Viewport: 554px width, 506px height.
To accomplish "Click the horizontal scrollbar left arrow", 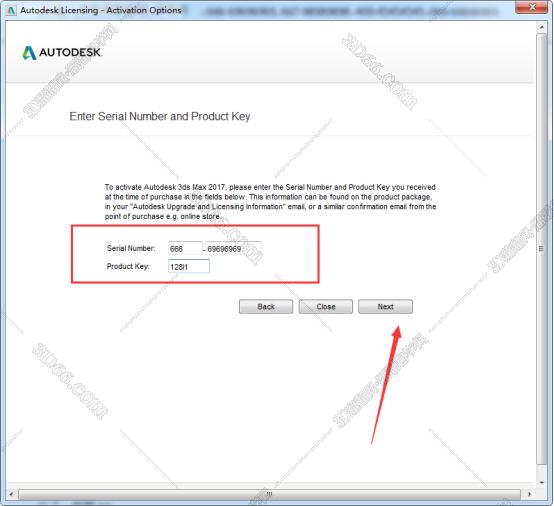I will tap(11, 494).
